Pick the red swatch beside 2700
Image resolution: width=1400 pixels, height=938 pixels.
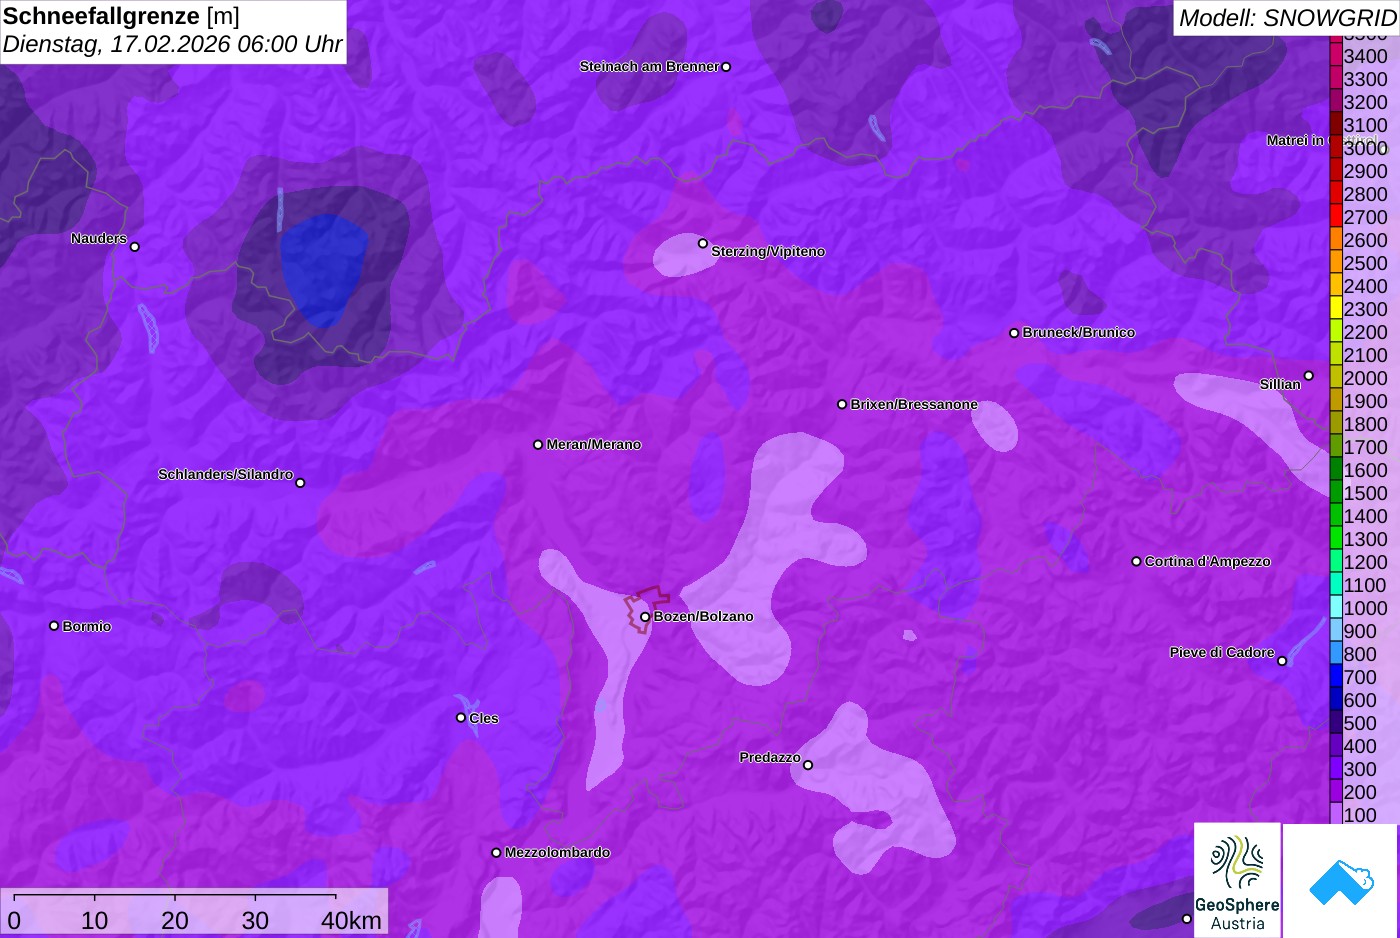tap(1336, 216)
